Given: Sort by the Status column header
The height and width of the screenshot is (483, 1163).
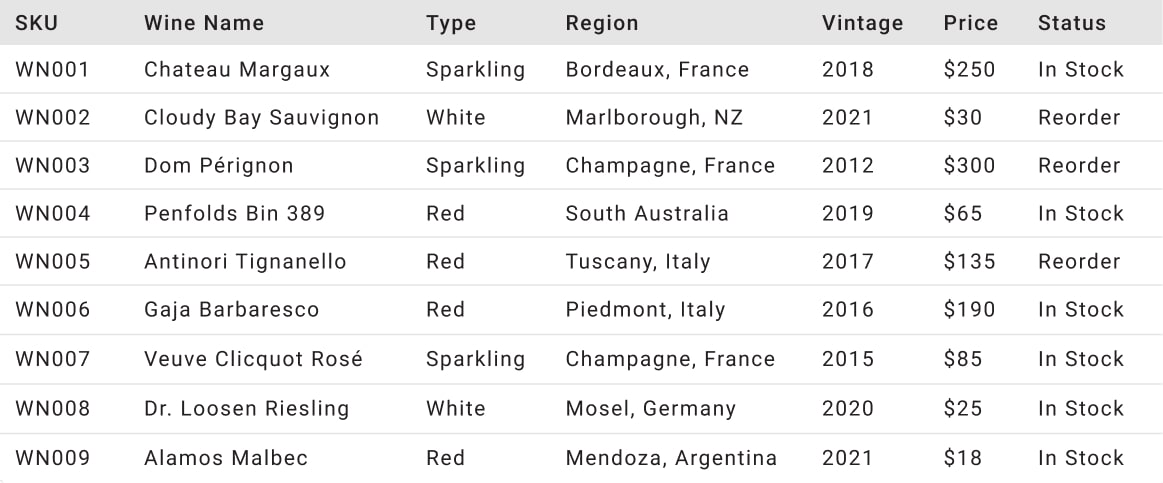Looking at the screenshot, I should 1072,23.
